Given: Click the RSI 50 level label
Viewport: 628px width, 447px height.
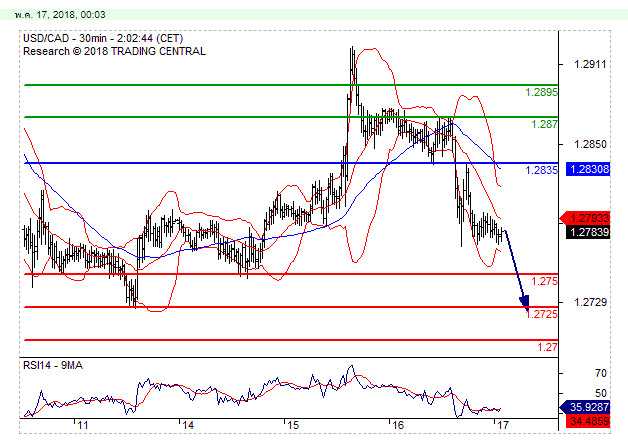Looking at the screenshot, I should pyautogui.click(x=601, y=393).
